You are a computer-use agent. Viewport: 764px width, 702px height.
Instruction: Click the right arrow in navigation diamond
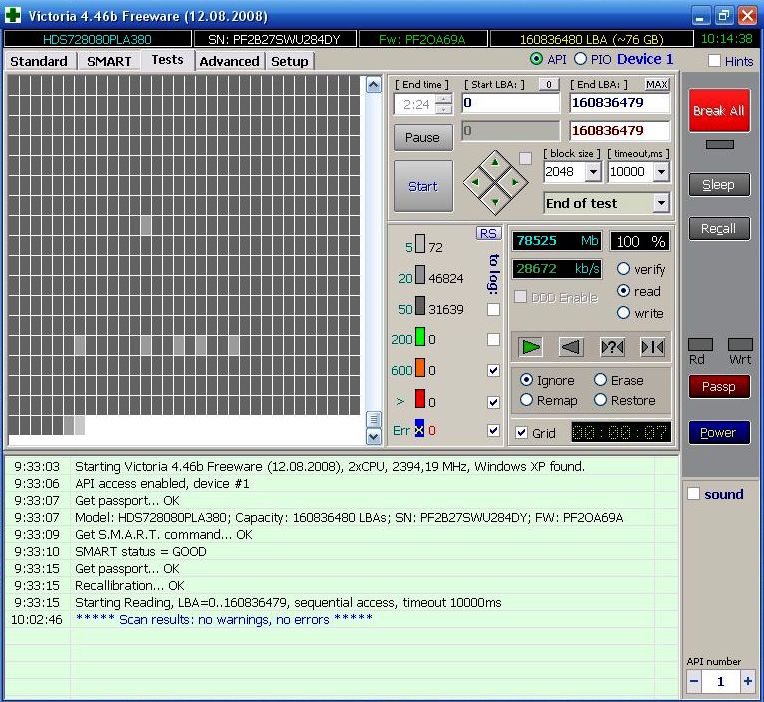tap(514, 182)
